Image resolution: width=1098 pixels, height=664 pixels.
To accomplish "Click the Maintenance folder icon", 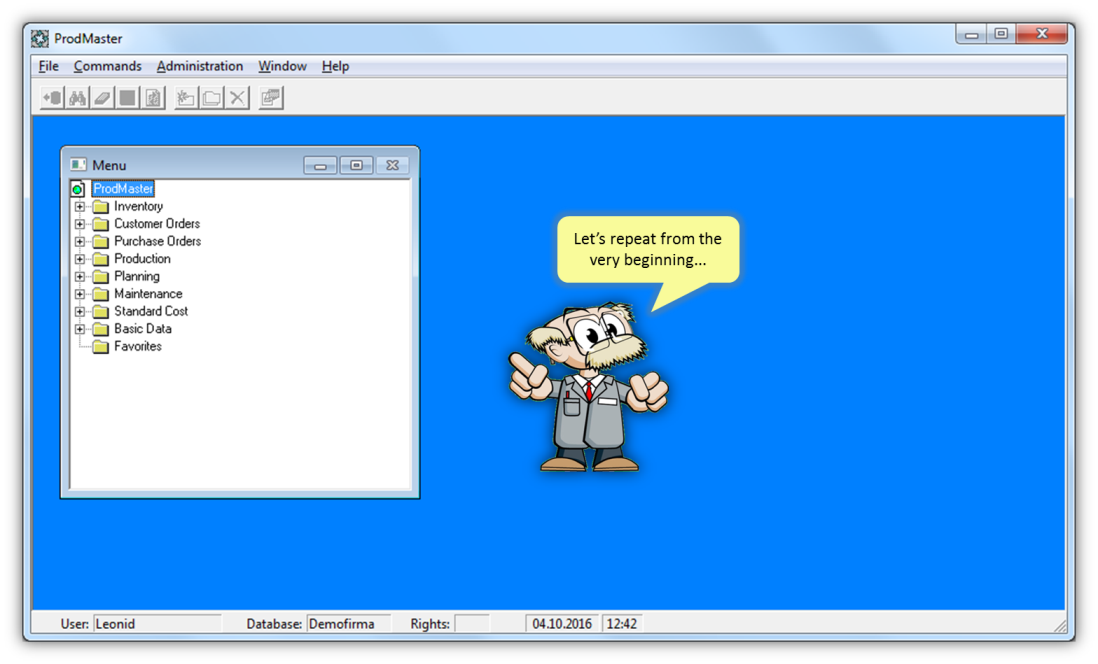I will [x=101, y=294].
